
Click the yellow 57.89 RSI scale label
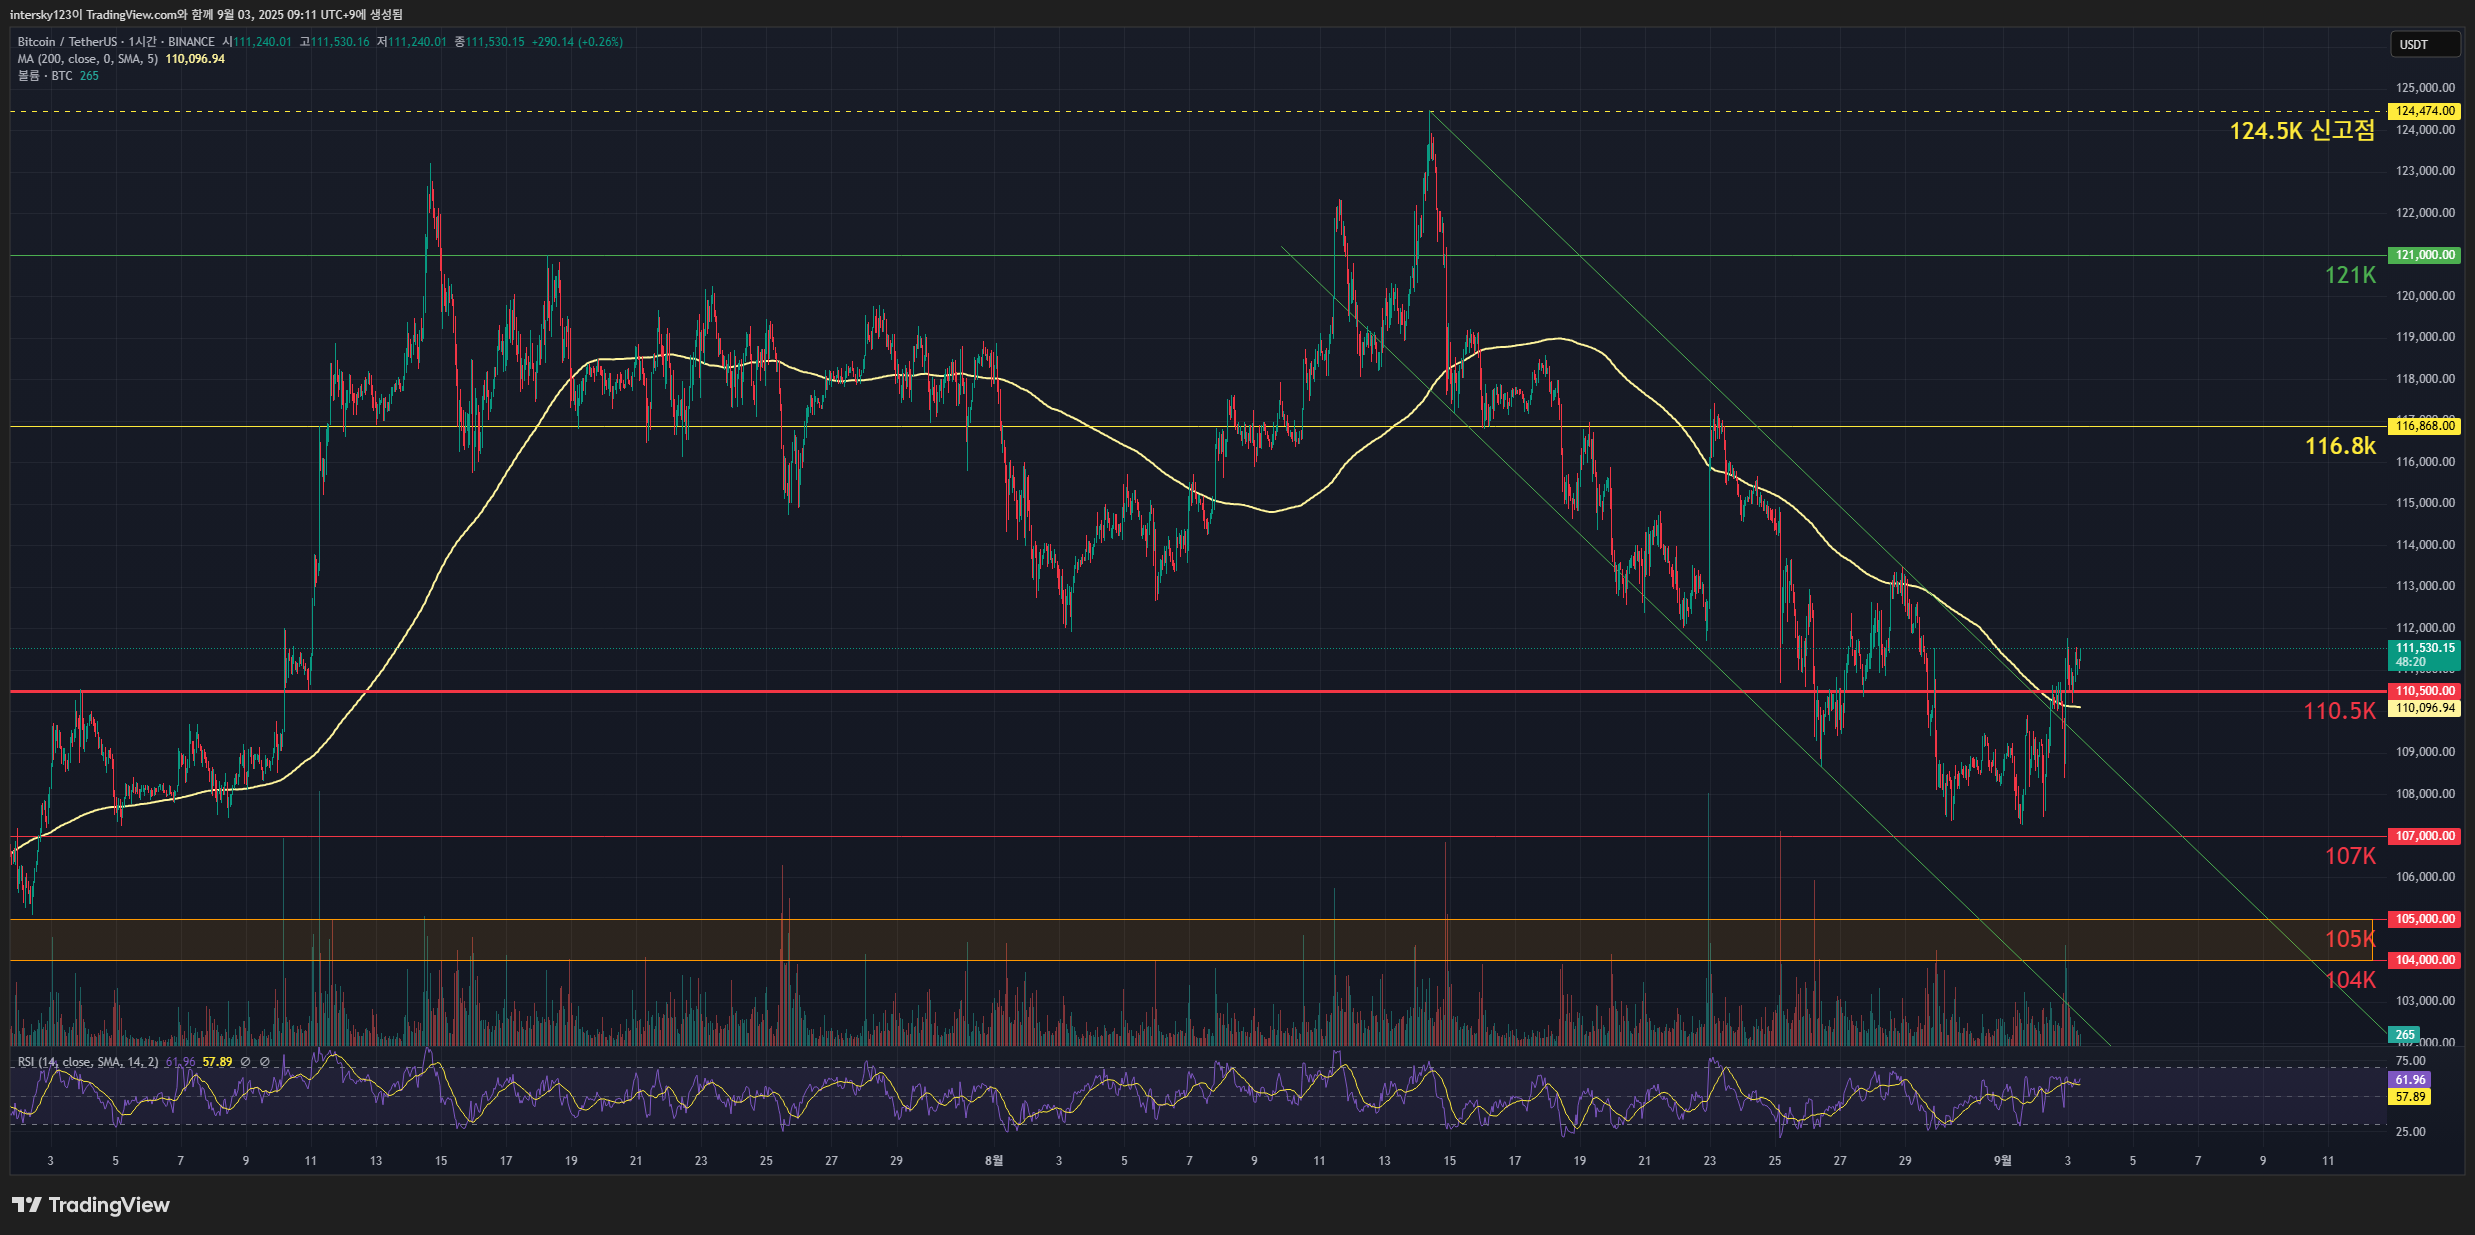[2410, 1097]
